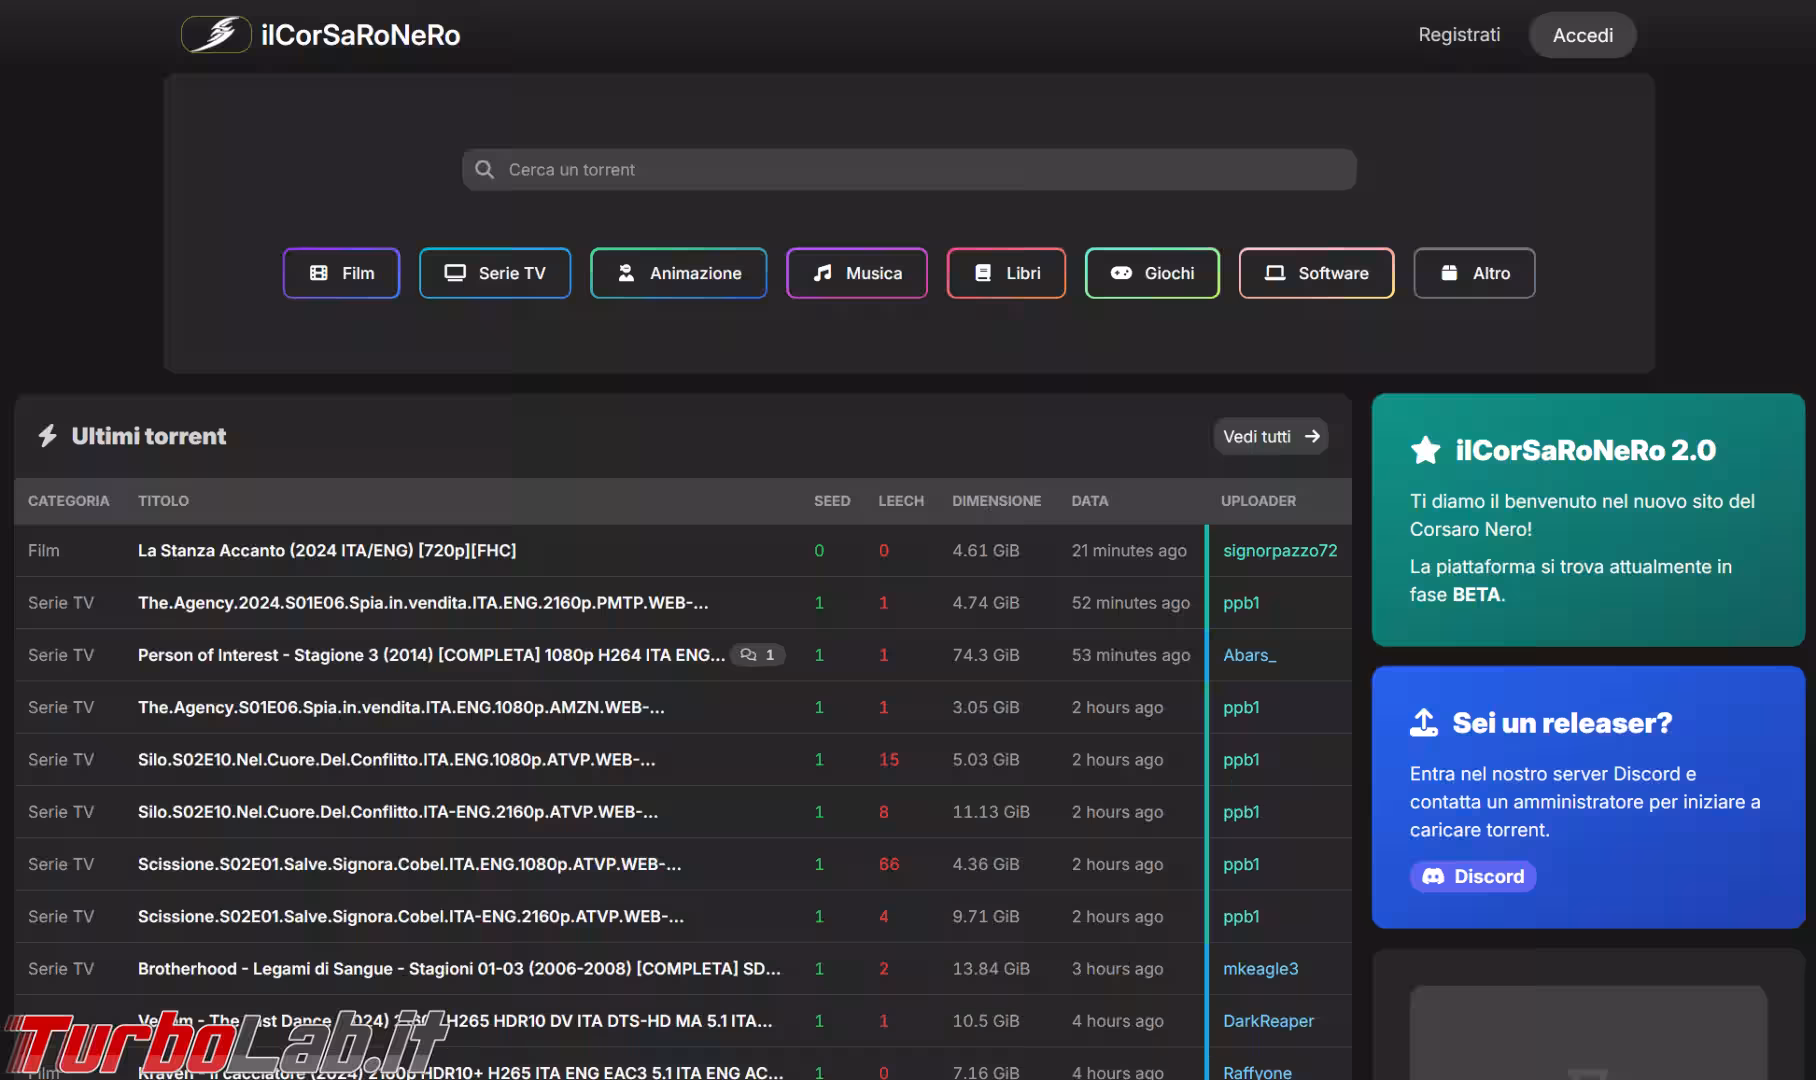Click the Registrati link
1816x1080 pixels.
1459,35
